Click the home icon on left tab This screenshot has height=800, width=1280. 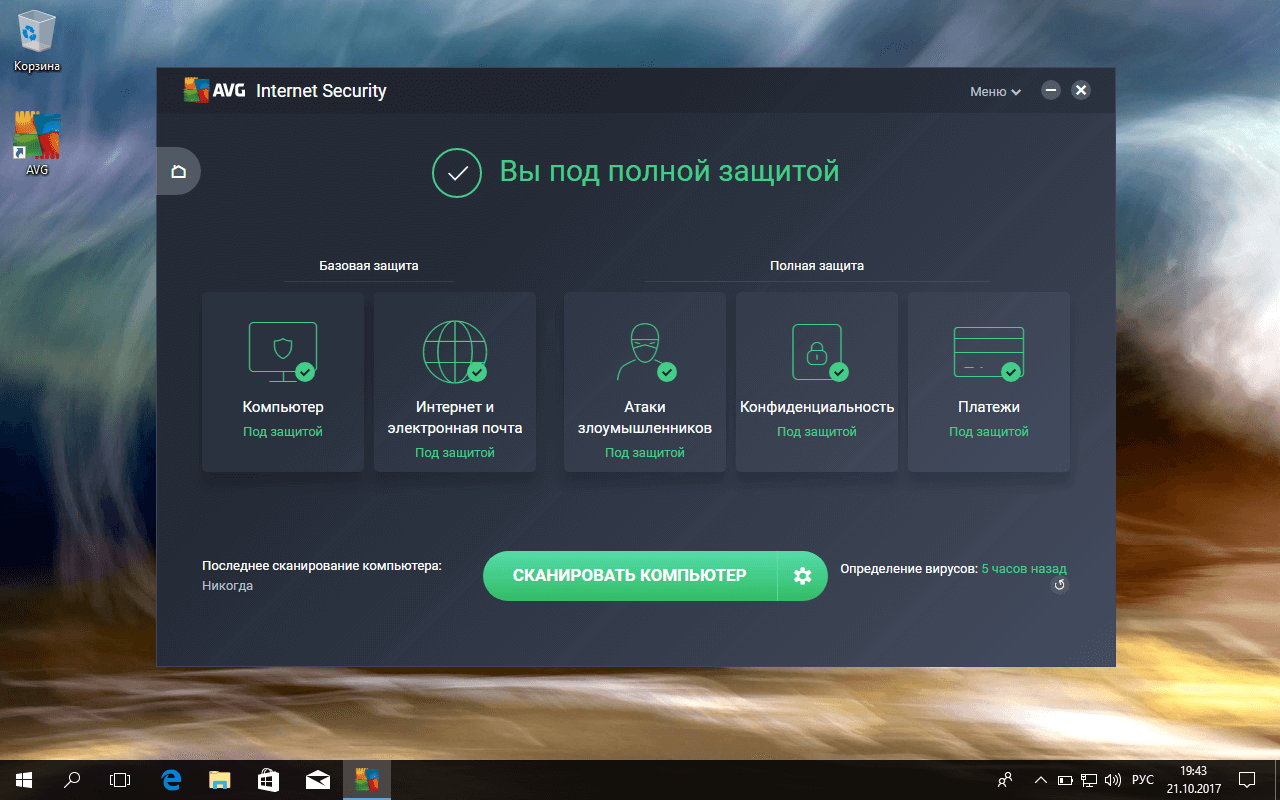click(178, 171)
